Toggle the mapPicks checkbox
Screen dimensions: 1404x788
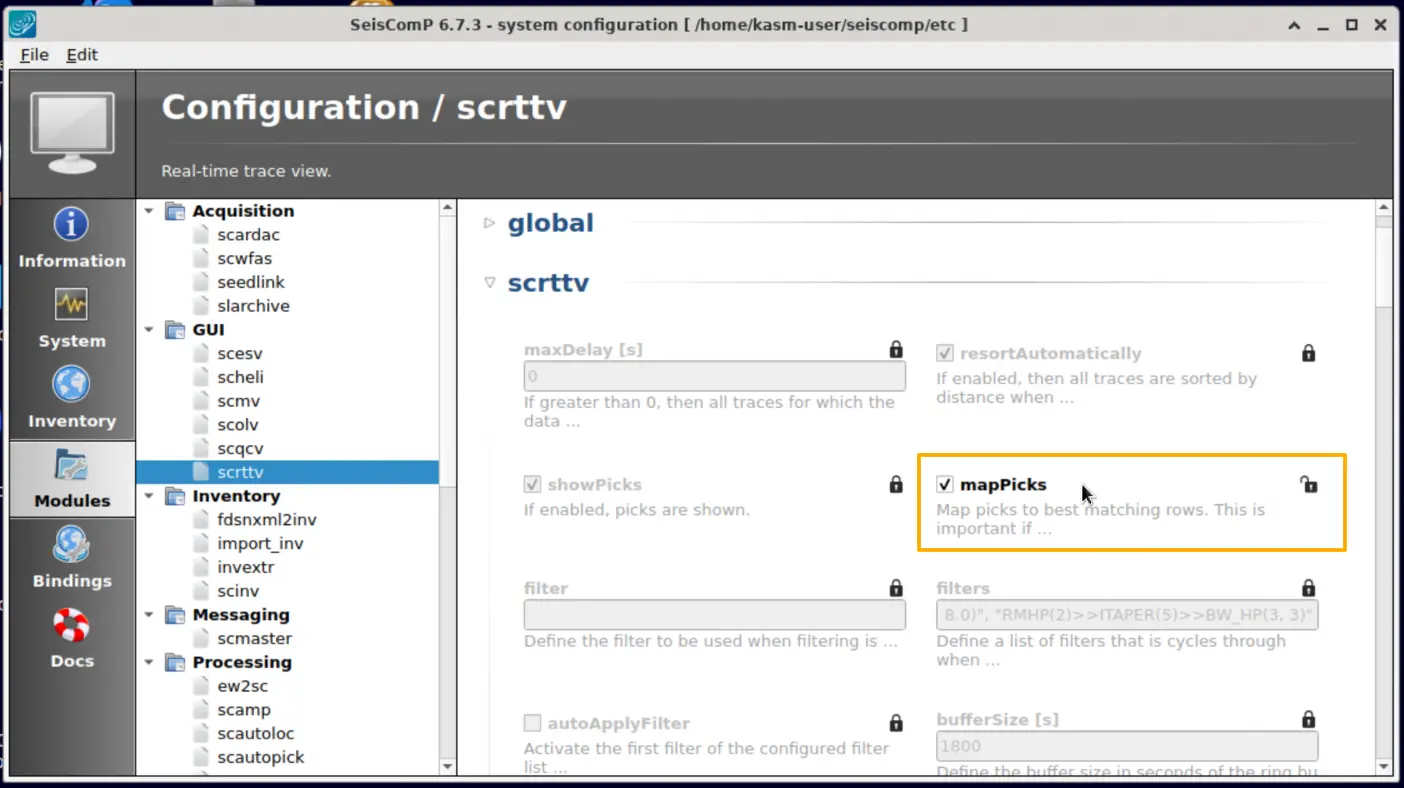tap(944, 484)
